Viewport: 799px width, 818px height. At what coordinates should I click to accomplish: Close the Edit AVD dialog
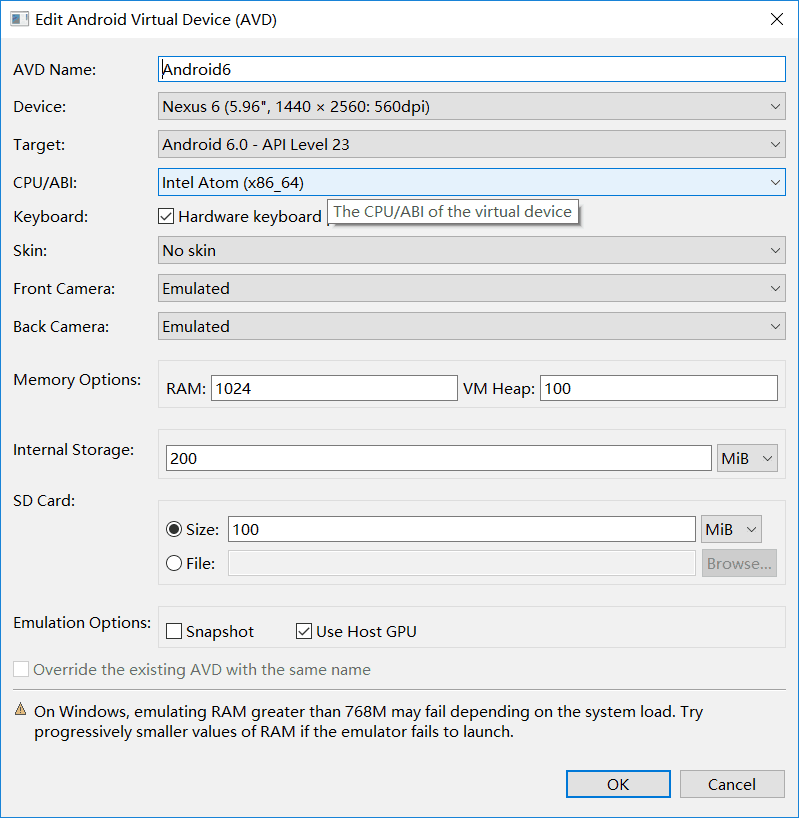click(777, 19)
